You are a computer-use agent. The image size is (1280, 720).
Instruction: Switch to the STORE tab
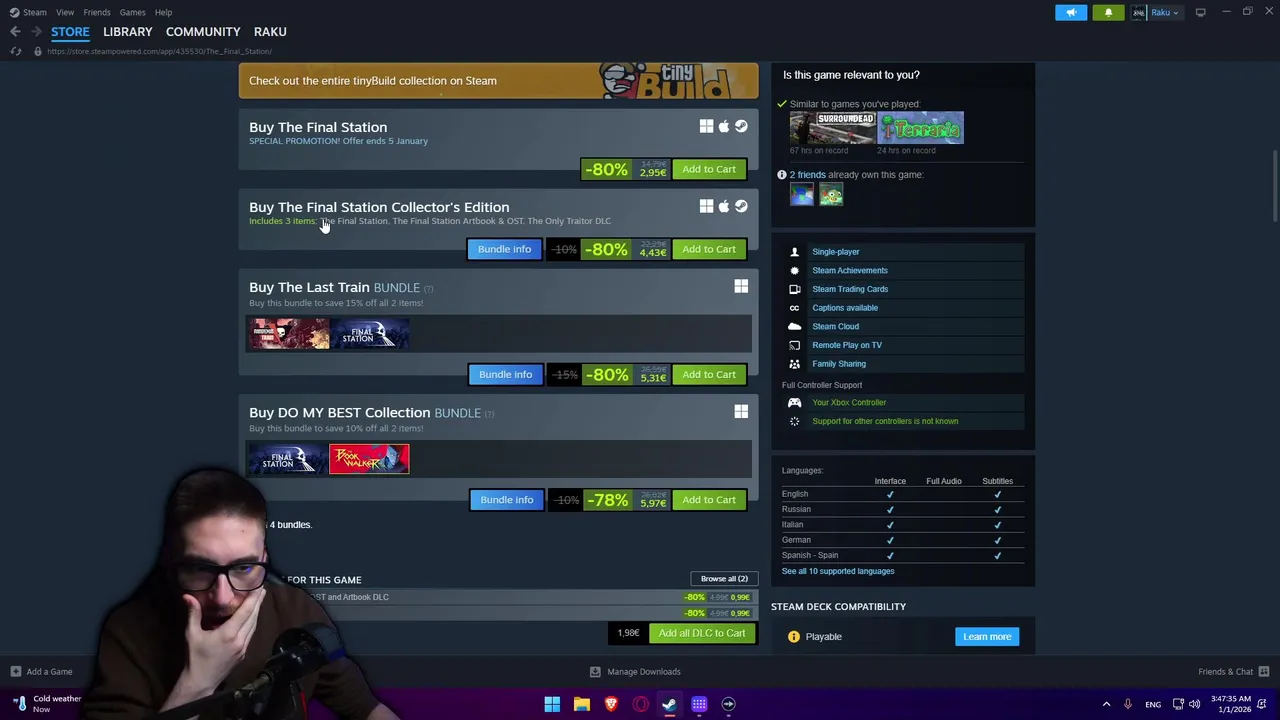[x=70, y=32]
